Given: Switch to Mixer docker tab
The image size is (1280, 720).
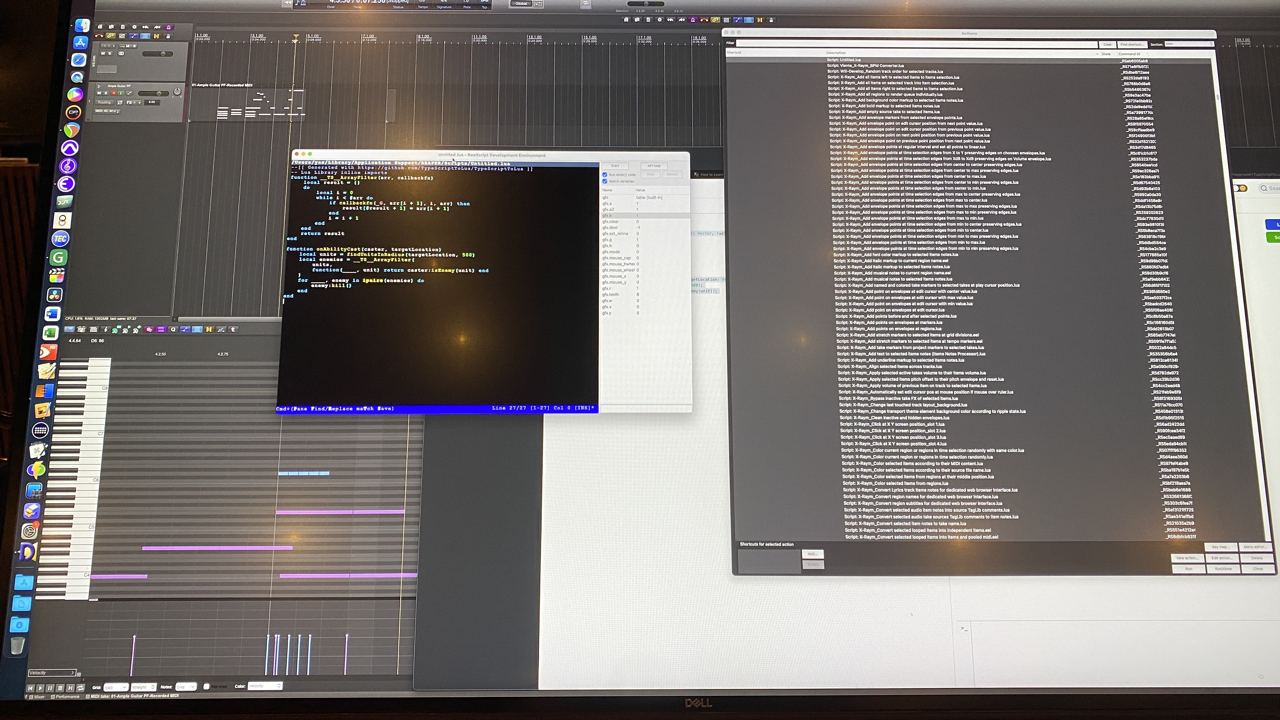Looking at the screenshot, I should (x=38, y=698).
